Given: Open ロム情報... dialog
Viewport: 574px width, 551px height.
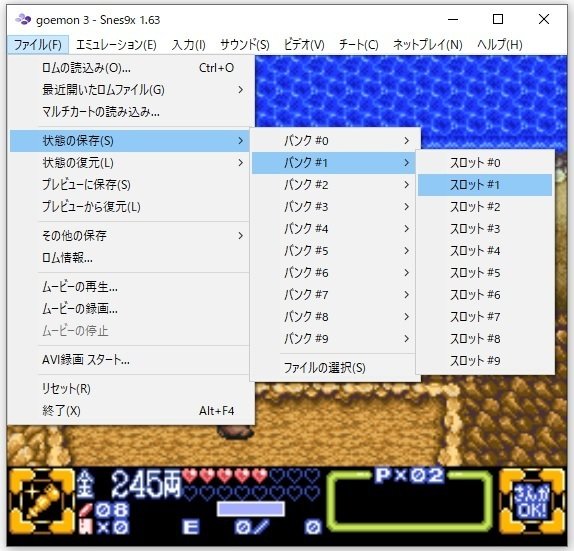Looking at the screenshot, I should (131, 258).
